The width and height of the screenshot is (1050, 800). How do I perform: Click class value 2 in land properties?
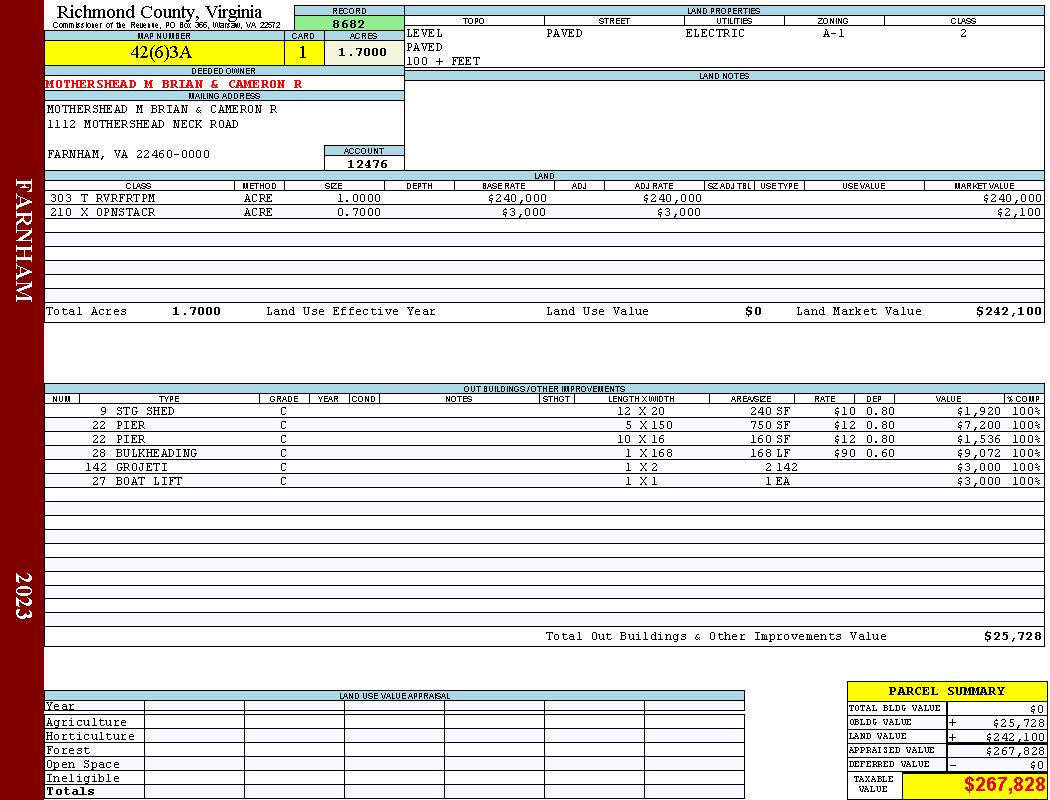coord(963,33)
